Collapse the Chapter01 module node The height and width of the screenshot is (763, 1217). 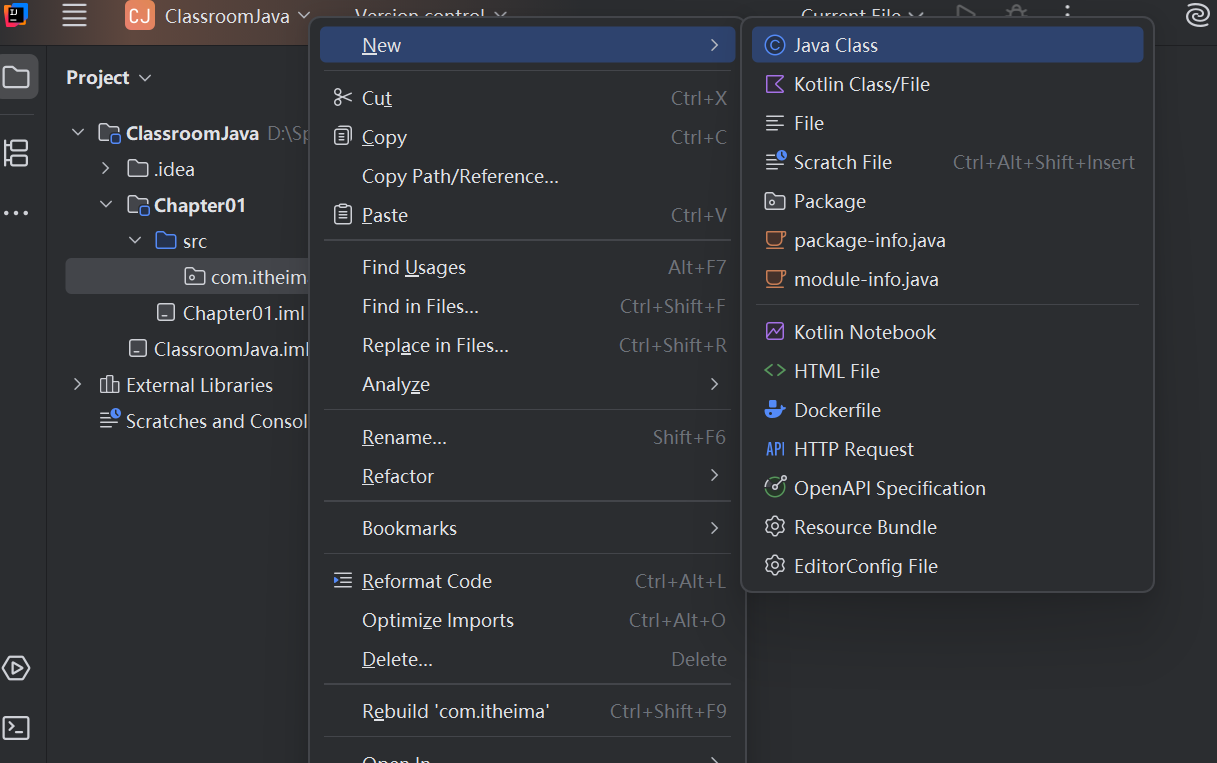(106, 205)
